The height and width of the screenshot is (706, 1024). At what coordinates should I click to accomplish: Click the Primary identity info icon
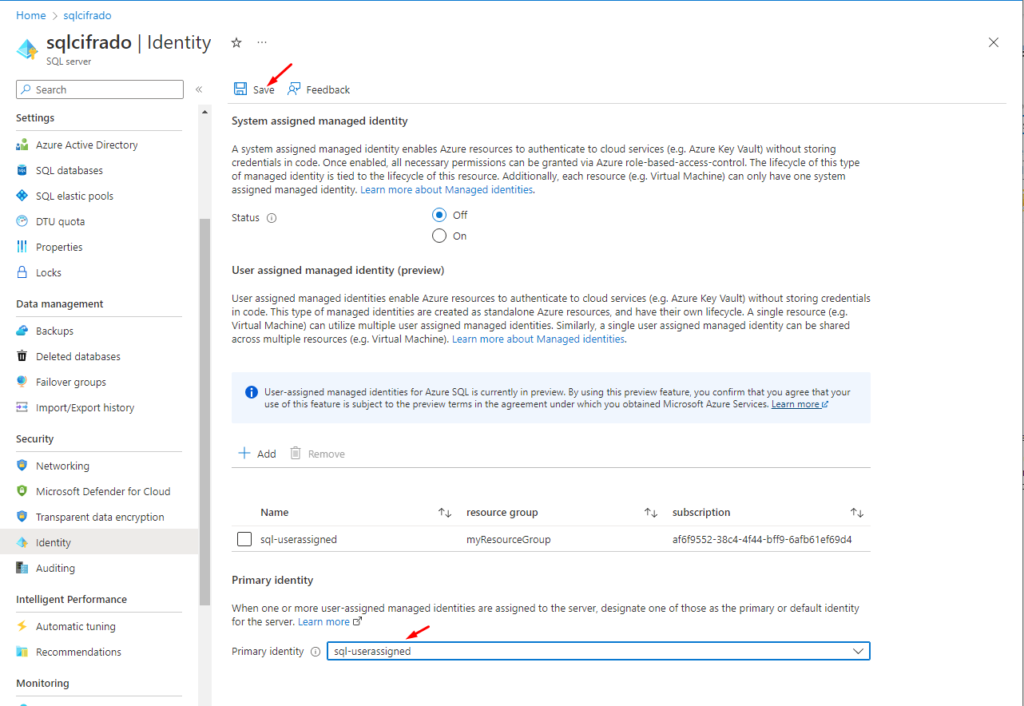[315, 652]
